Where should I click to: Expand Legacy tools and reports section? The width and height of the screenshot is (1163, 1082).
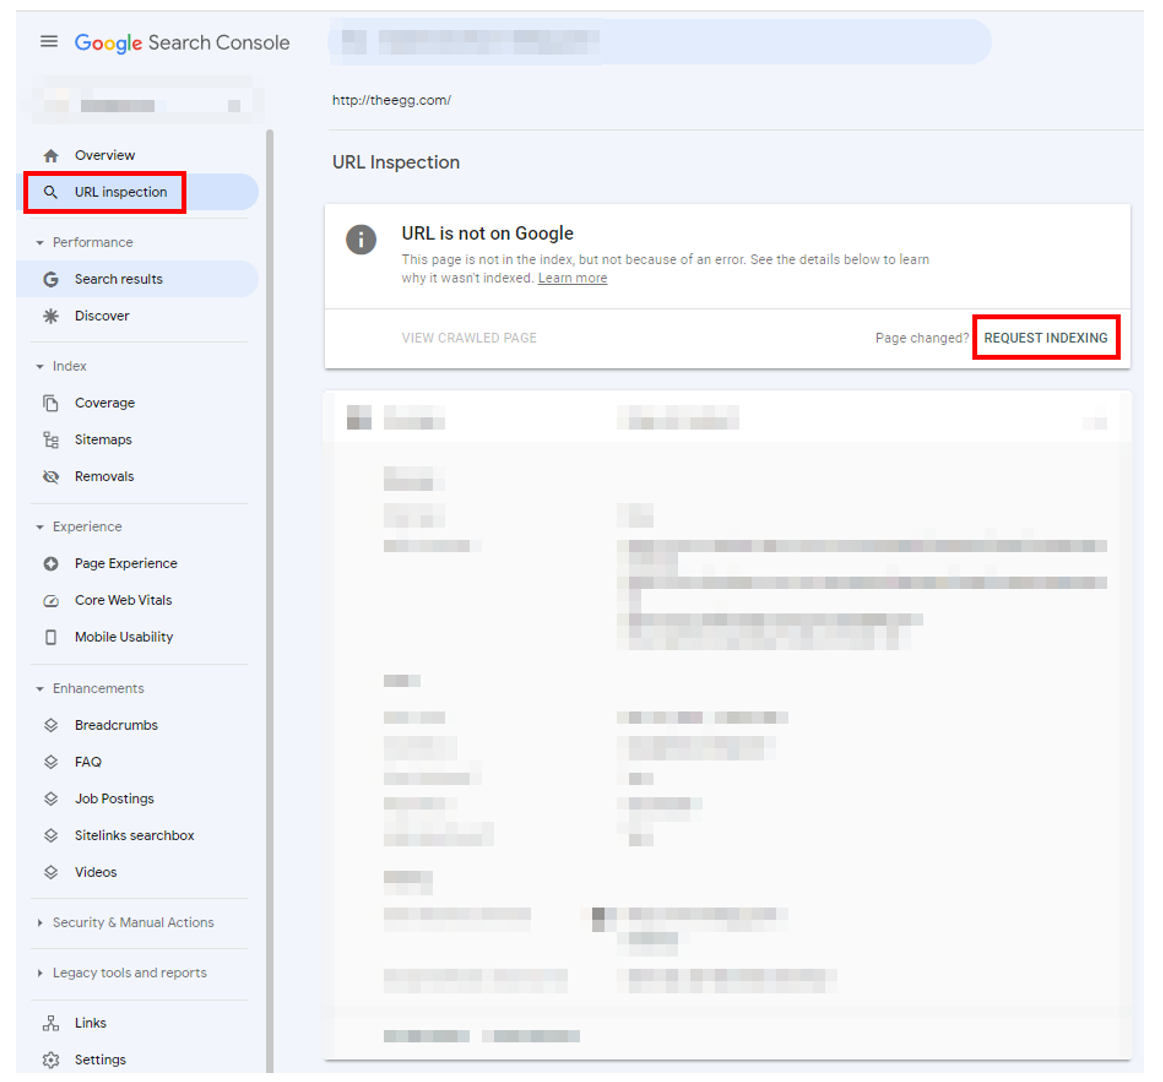pos(40,973)
